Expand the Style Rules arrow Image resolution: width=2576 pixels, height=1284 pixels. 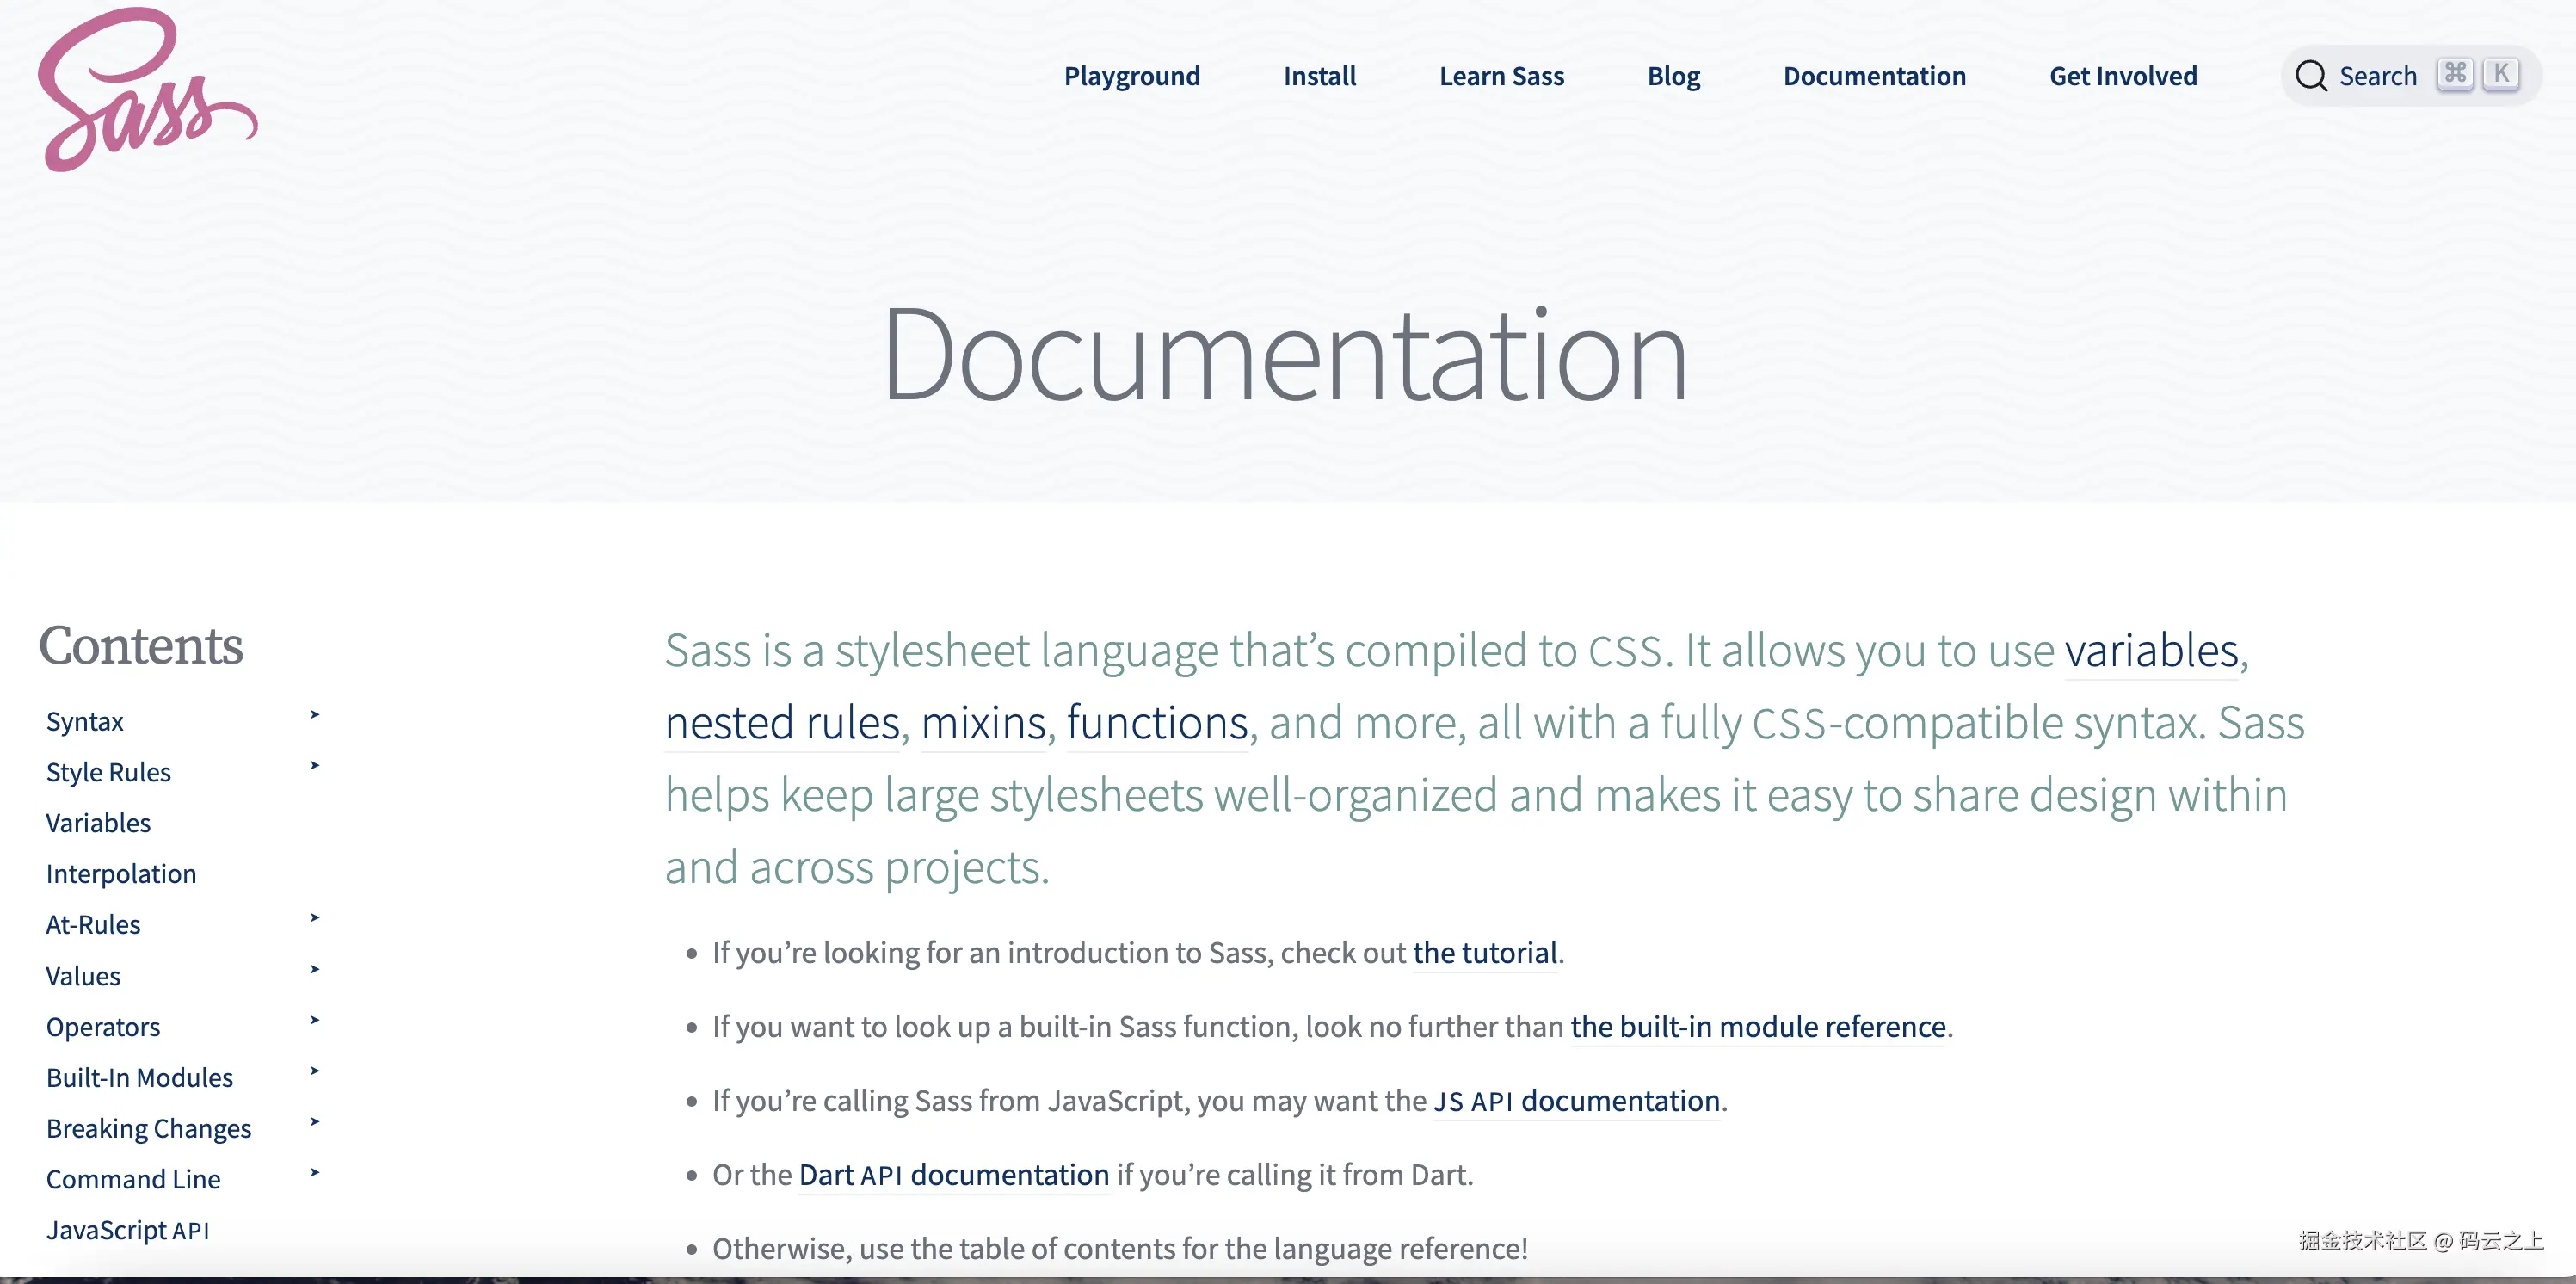314,766
